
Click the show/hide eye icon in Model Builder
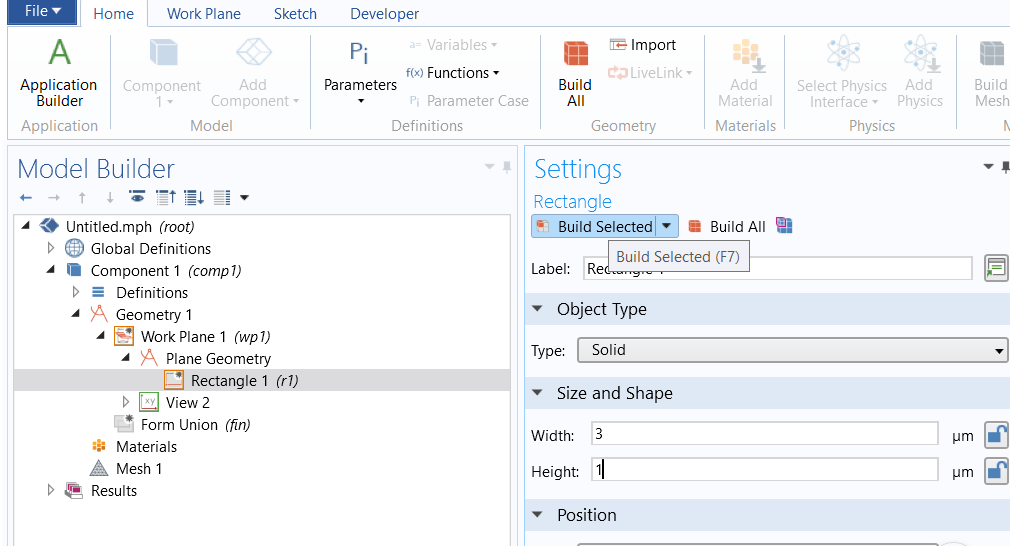click(x=137, y=197)
